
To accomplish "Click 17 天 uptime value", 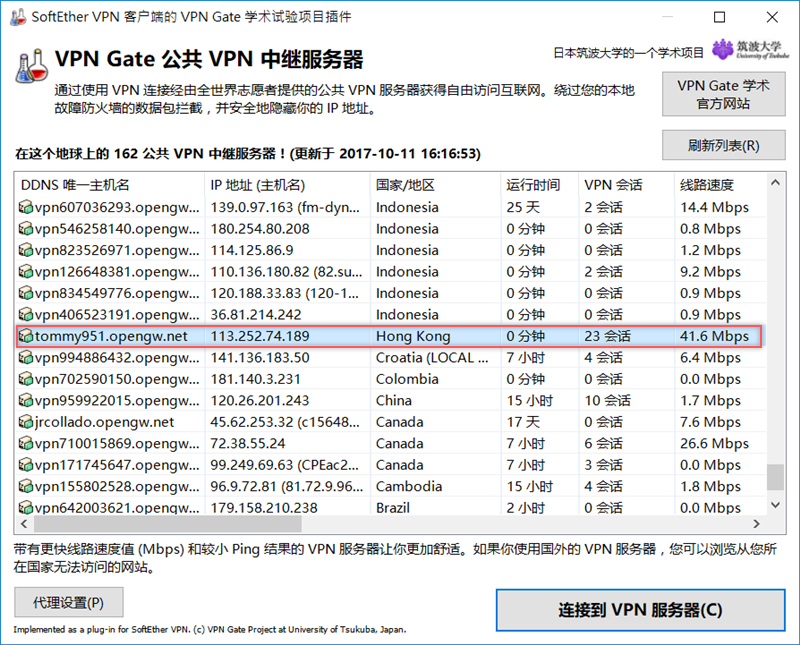I will [523, 422].
